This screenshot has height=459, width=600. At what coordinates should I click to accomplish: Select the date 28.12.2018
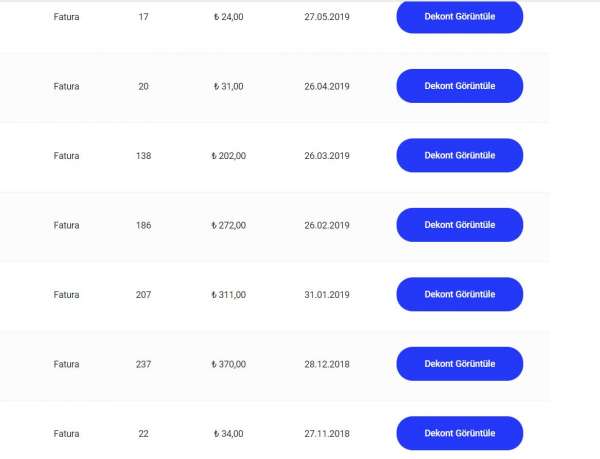pyautogui.click(x=327, y=364)
